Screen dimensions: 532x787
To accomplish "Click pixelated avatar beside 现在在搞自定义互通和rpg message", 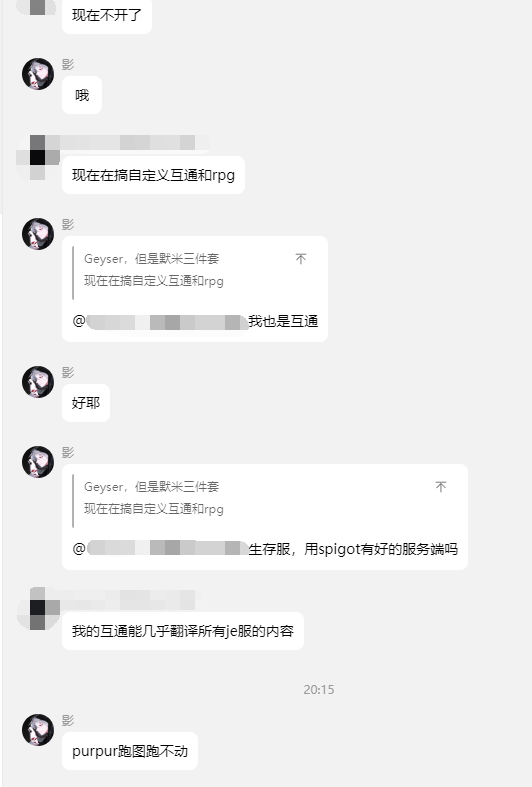I will pos(38,157).
